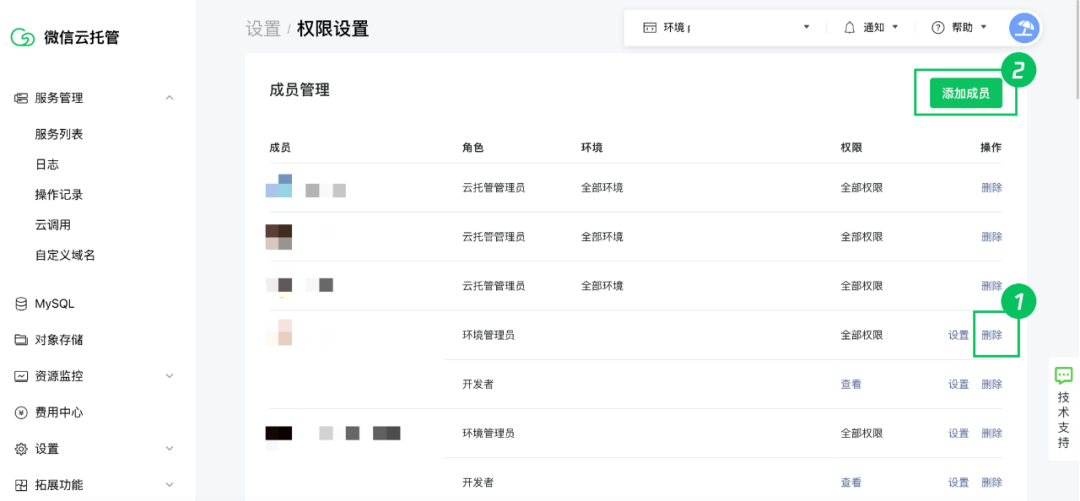Click the 环境 selector icon in the header
1080x501 pixels.
650,28
